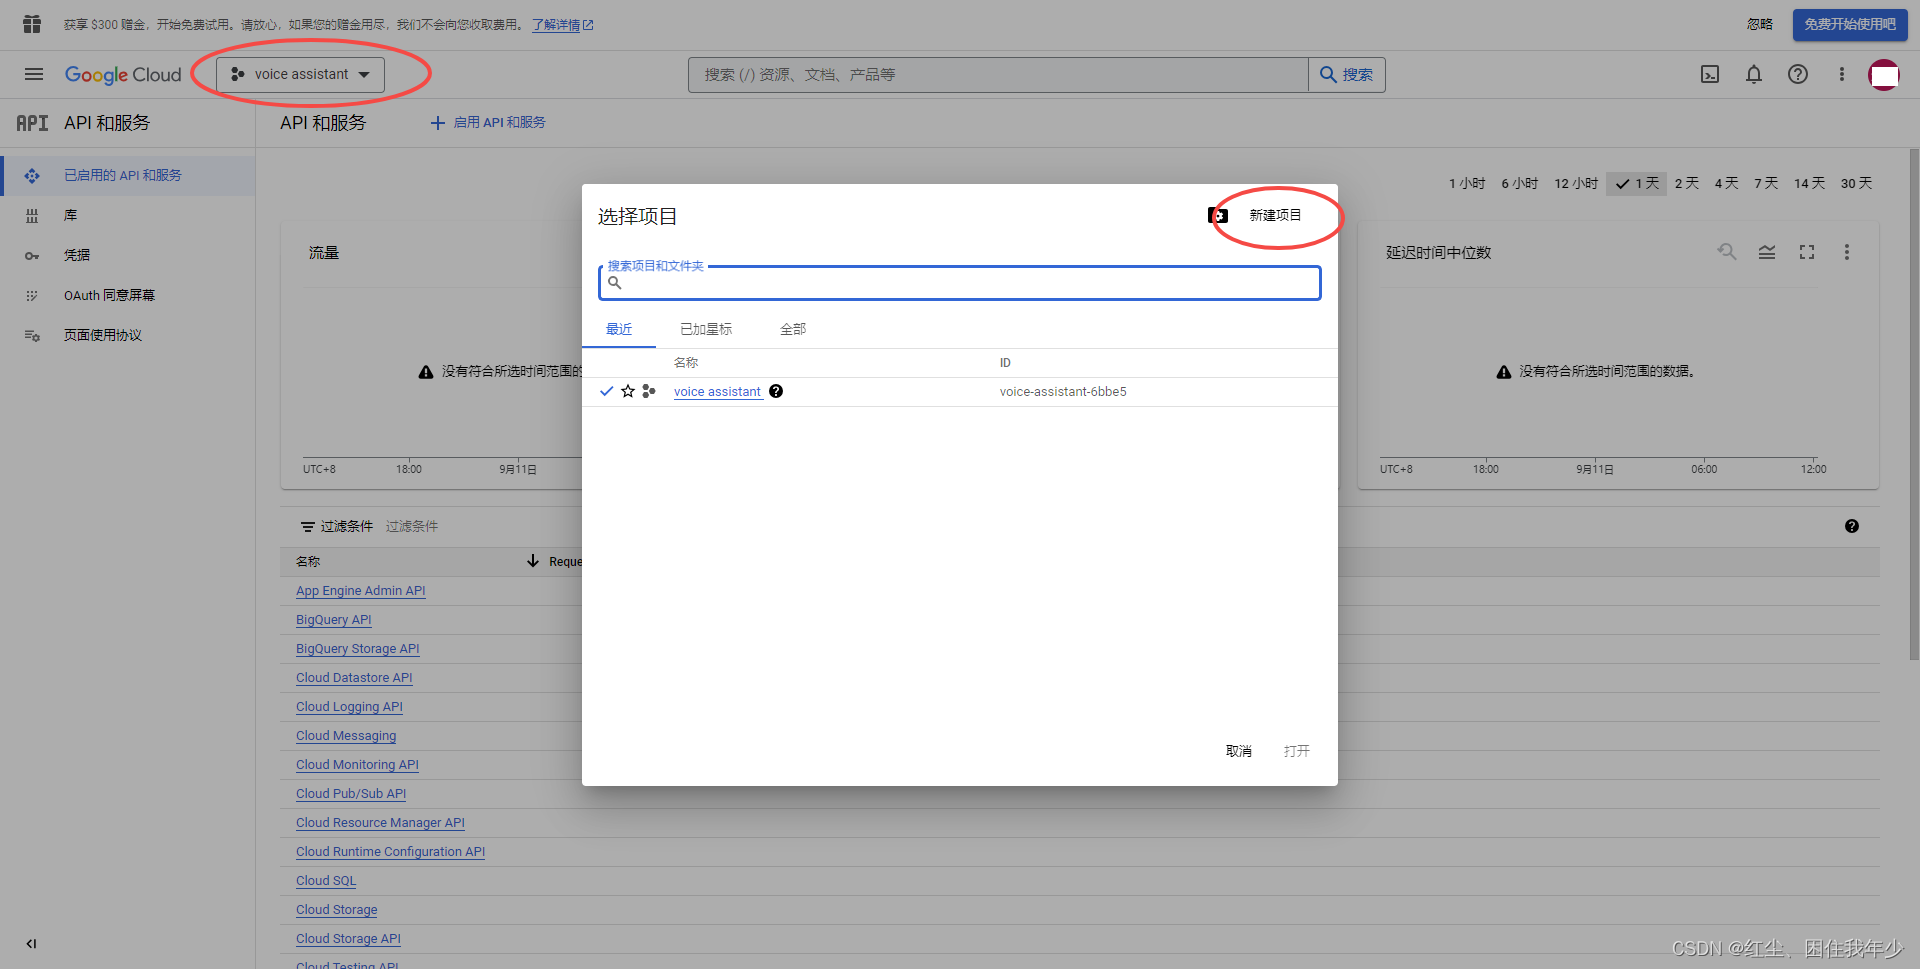Click the 搜索 button
The width and height of the screenshot is (1920, 969).
1347,75
